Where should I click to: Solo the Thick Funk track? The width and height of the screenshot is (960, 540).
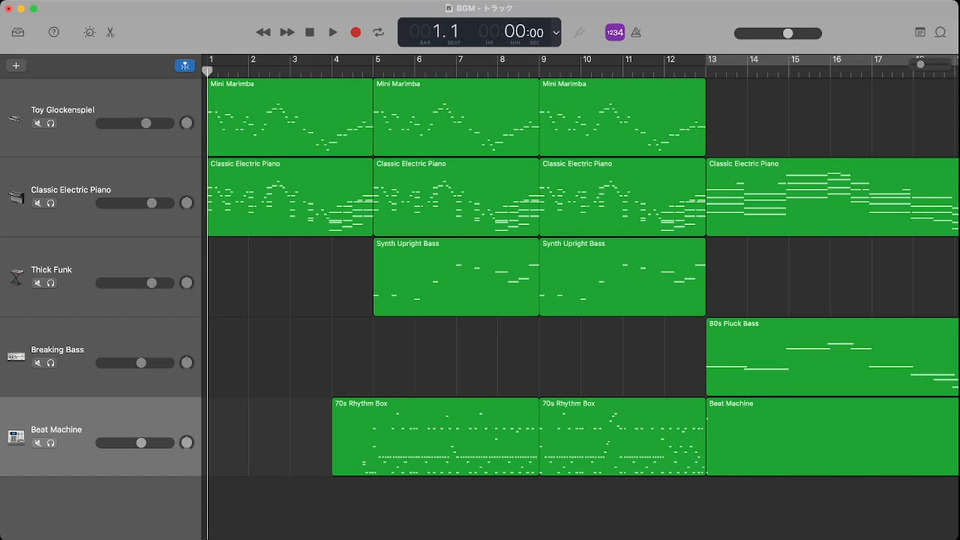point(51,283)
